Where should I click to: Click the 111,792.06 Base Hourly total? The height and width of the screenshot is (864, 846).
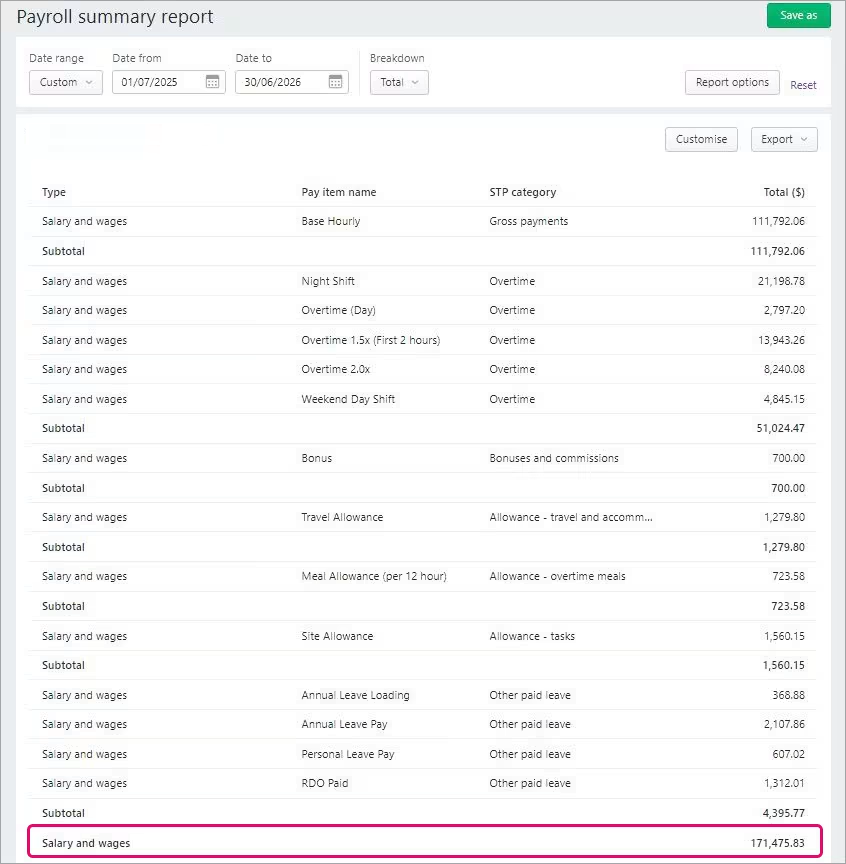point(778,222)
